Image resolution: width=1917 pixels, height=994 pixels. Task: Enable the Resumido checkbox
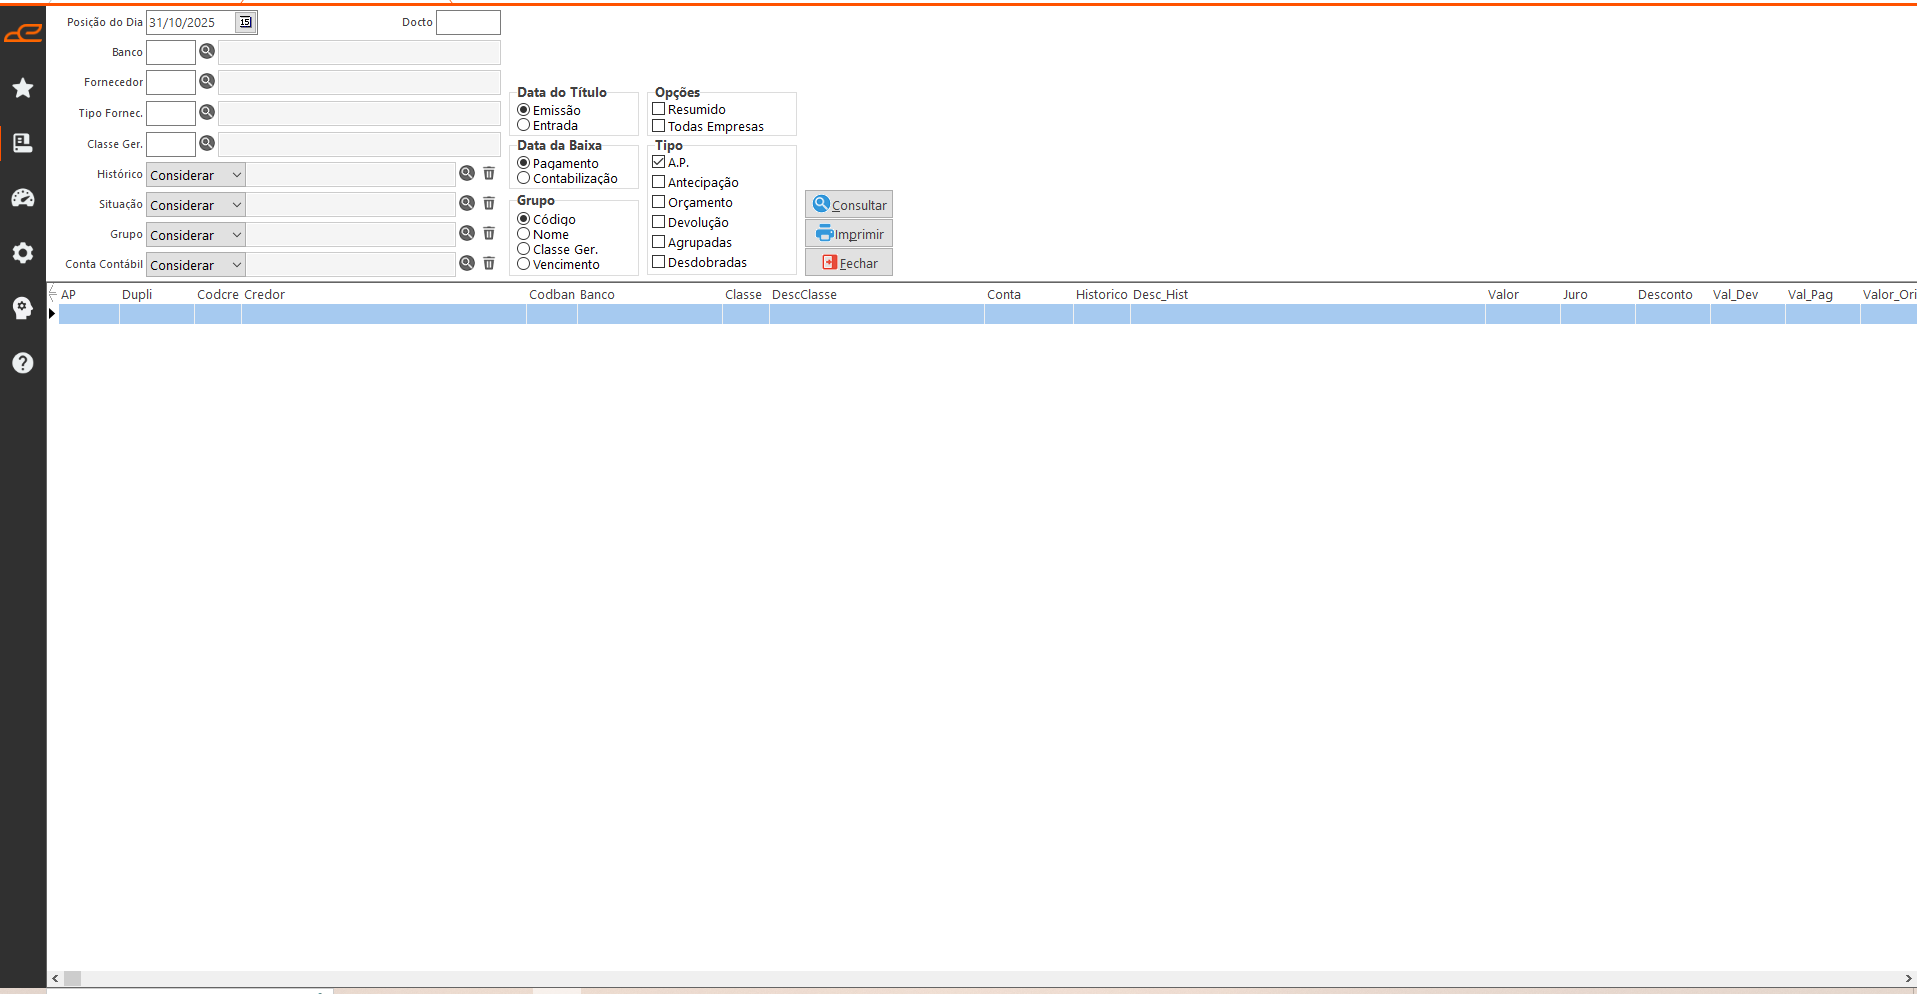[x=659, y=109]
